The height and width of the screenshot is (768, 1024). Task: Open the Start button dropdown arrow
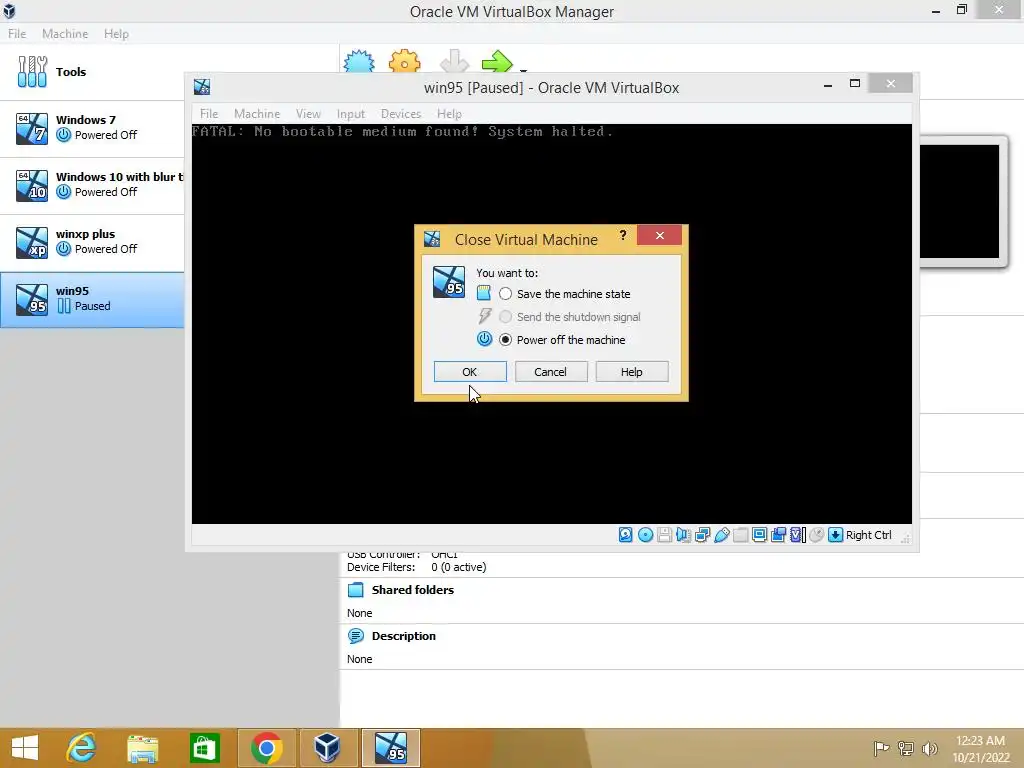(x=523, y=69)
